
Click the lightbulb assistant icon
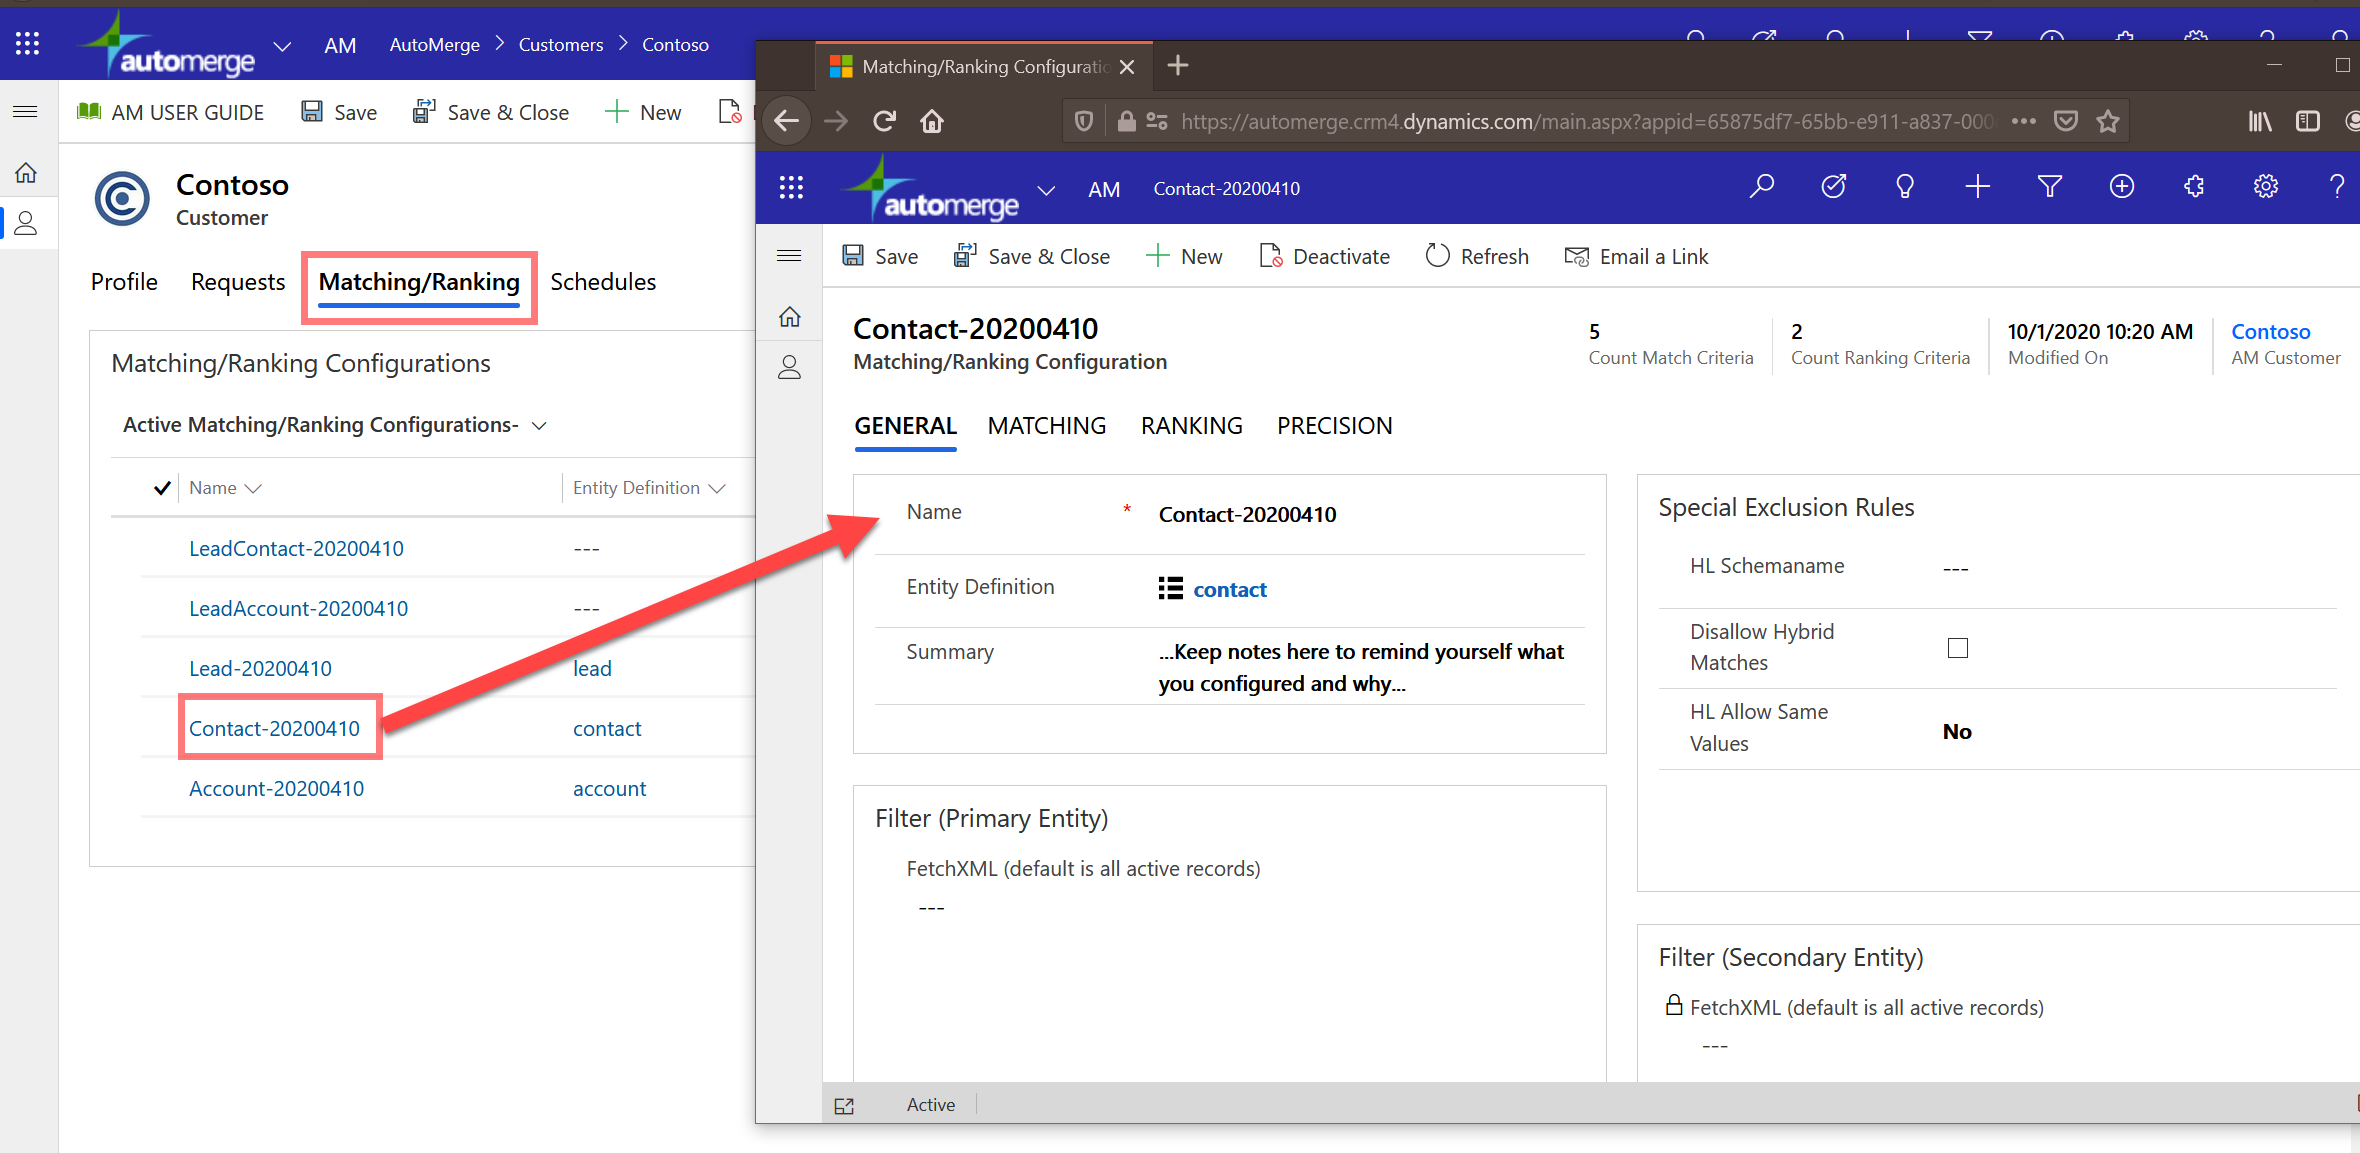point(1905,187)
